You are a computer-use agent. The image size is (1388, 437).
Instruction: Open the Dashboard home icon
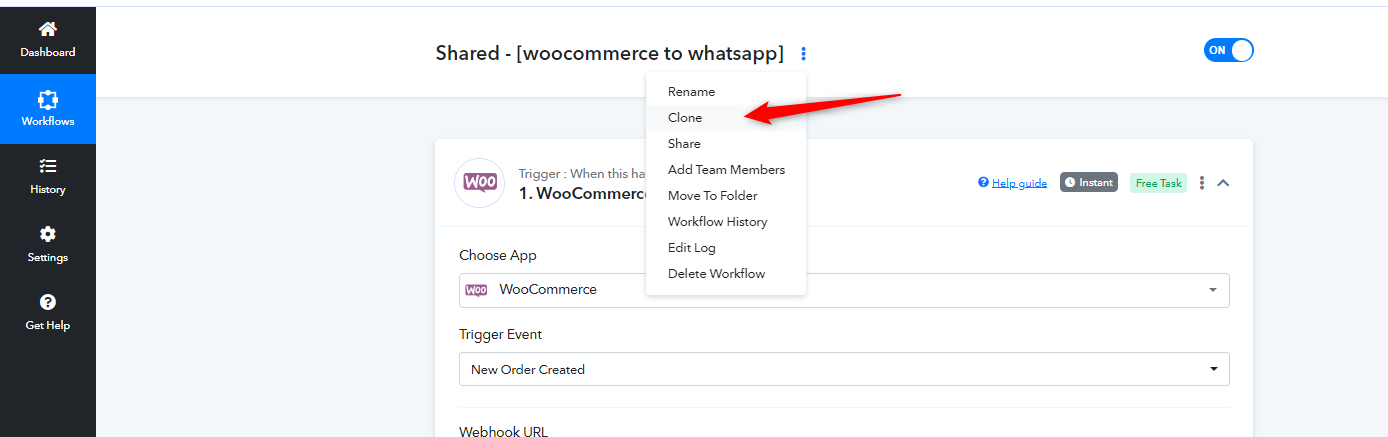[x=47, y=29]
